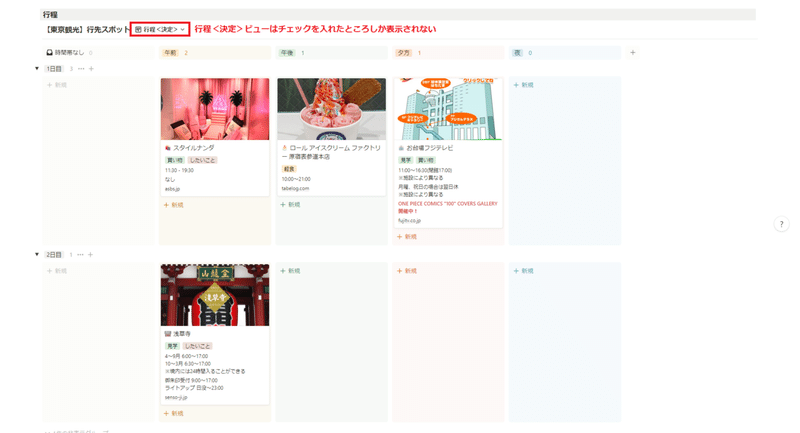Open the ice cream cover photo
The image size is (800, 433).
tap(332, 109)
